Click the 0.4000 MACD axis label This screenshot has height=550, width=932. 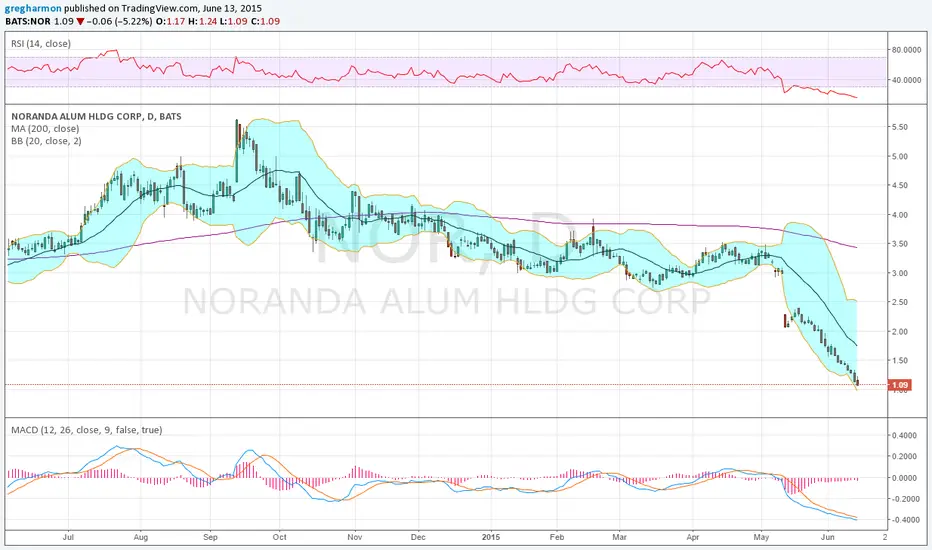coord(905,435)
